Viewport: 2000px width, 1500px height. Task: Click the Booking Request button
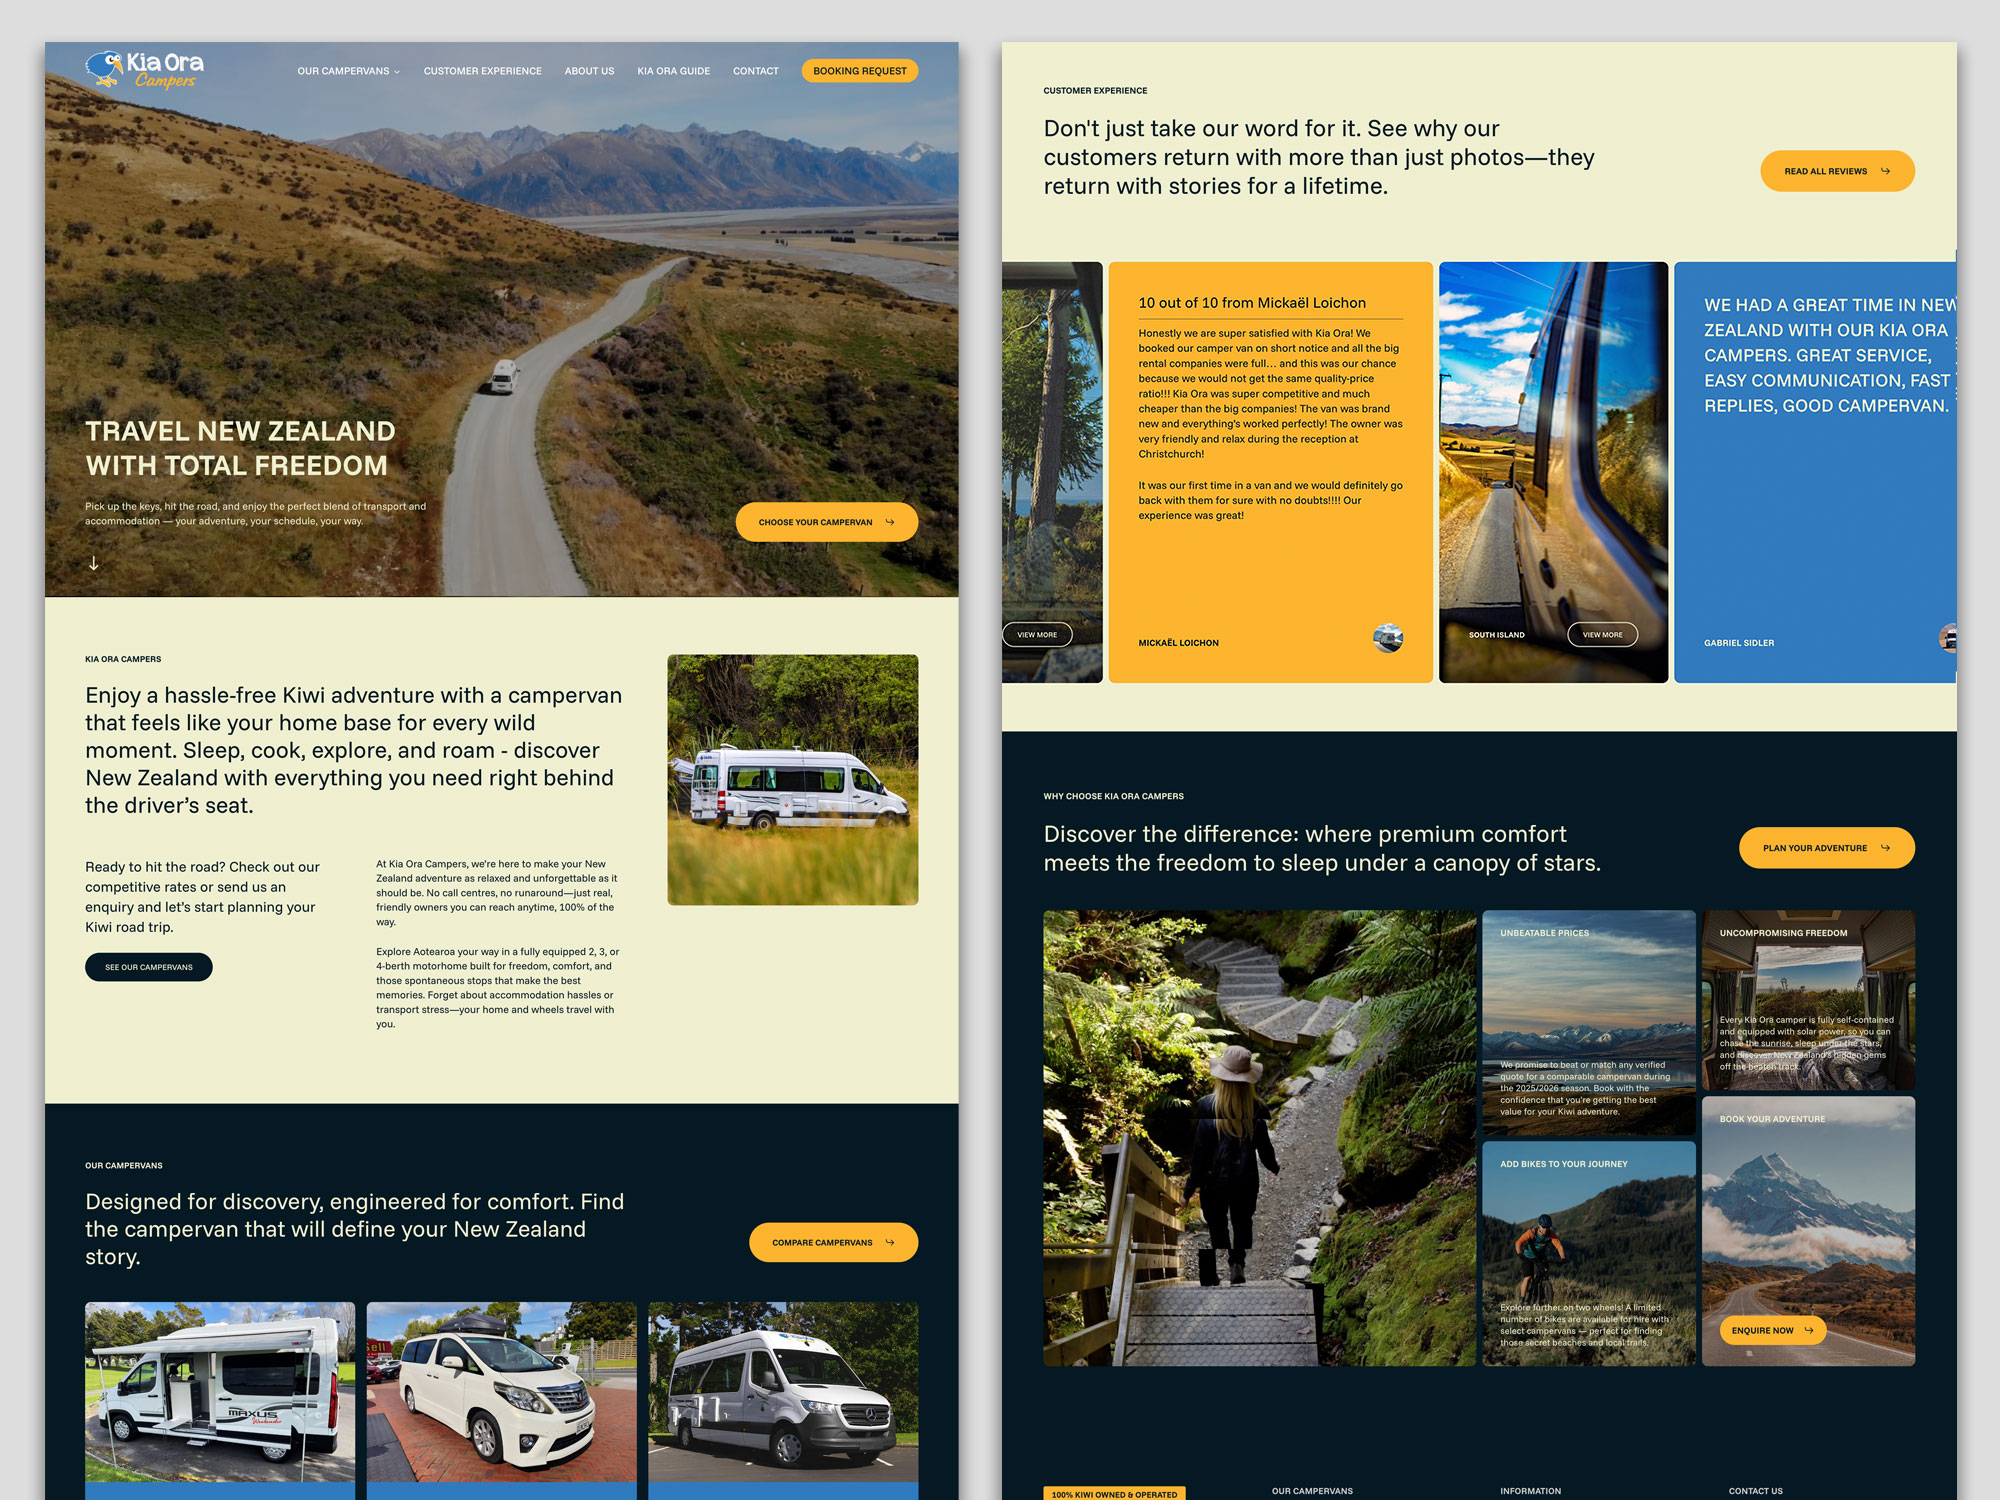coord(859,70)
